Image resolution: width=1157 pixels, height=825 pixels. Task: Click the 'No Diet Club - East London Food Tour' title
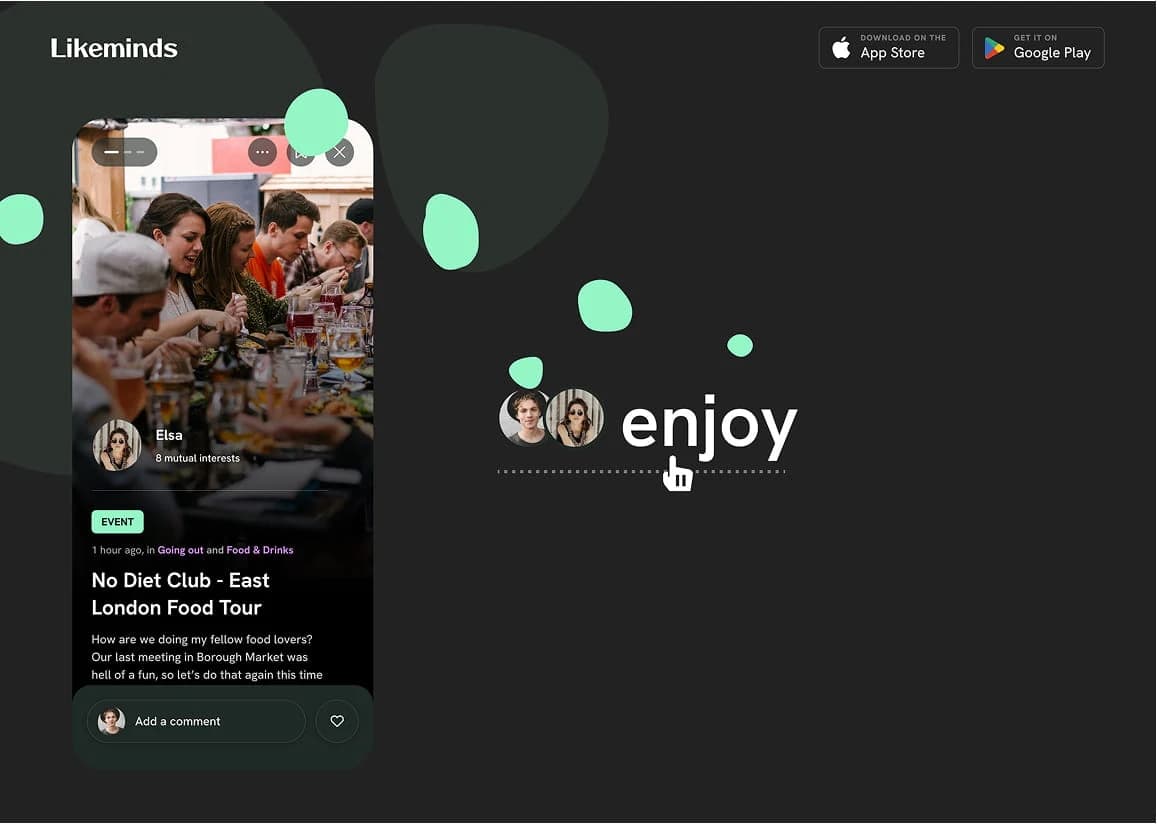pos(180,593)
